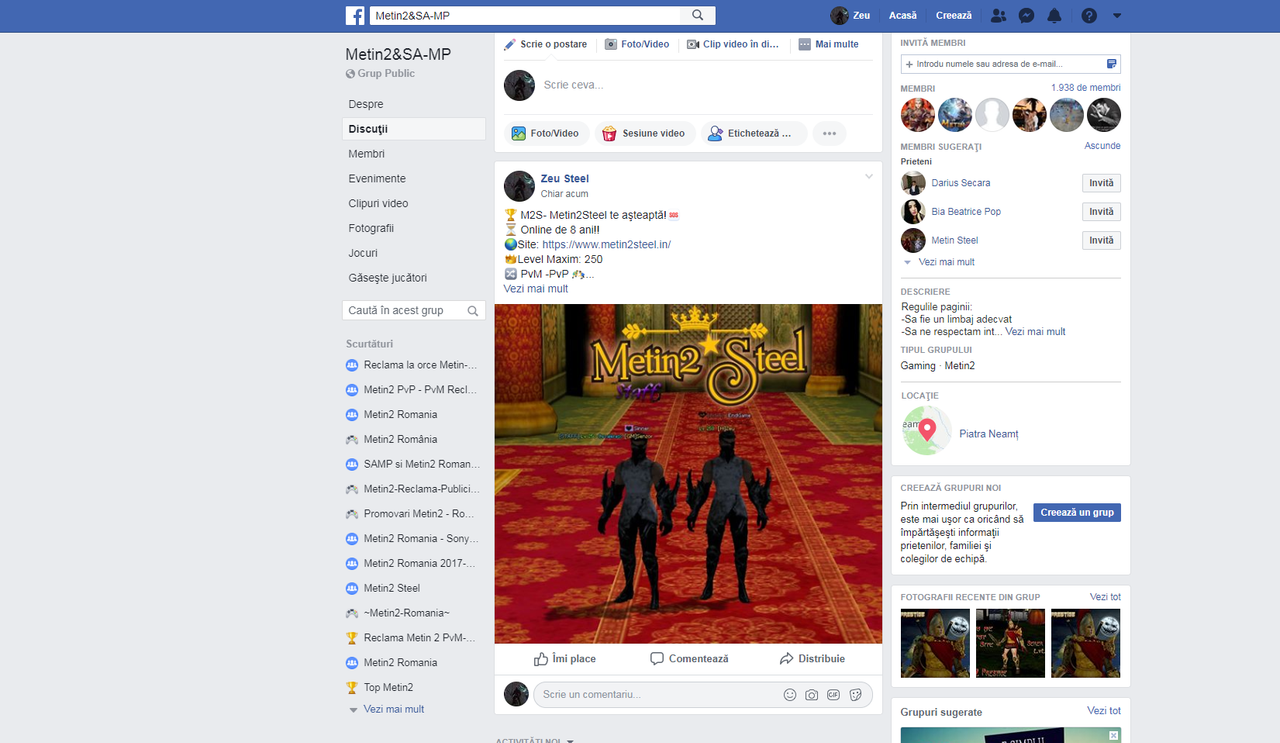Open the Creează menu in top bar
The image size is (1280, 743).
[954, 16]
